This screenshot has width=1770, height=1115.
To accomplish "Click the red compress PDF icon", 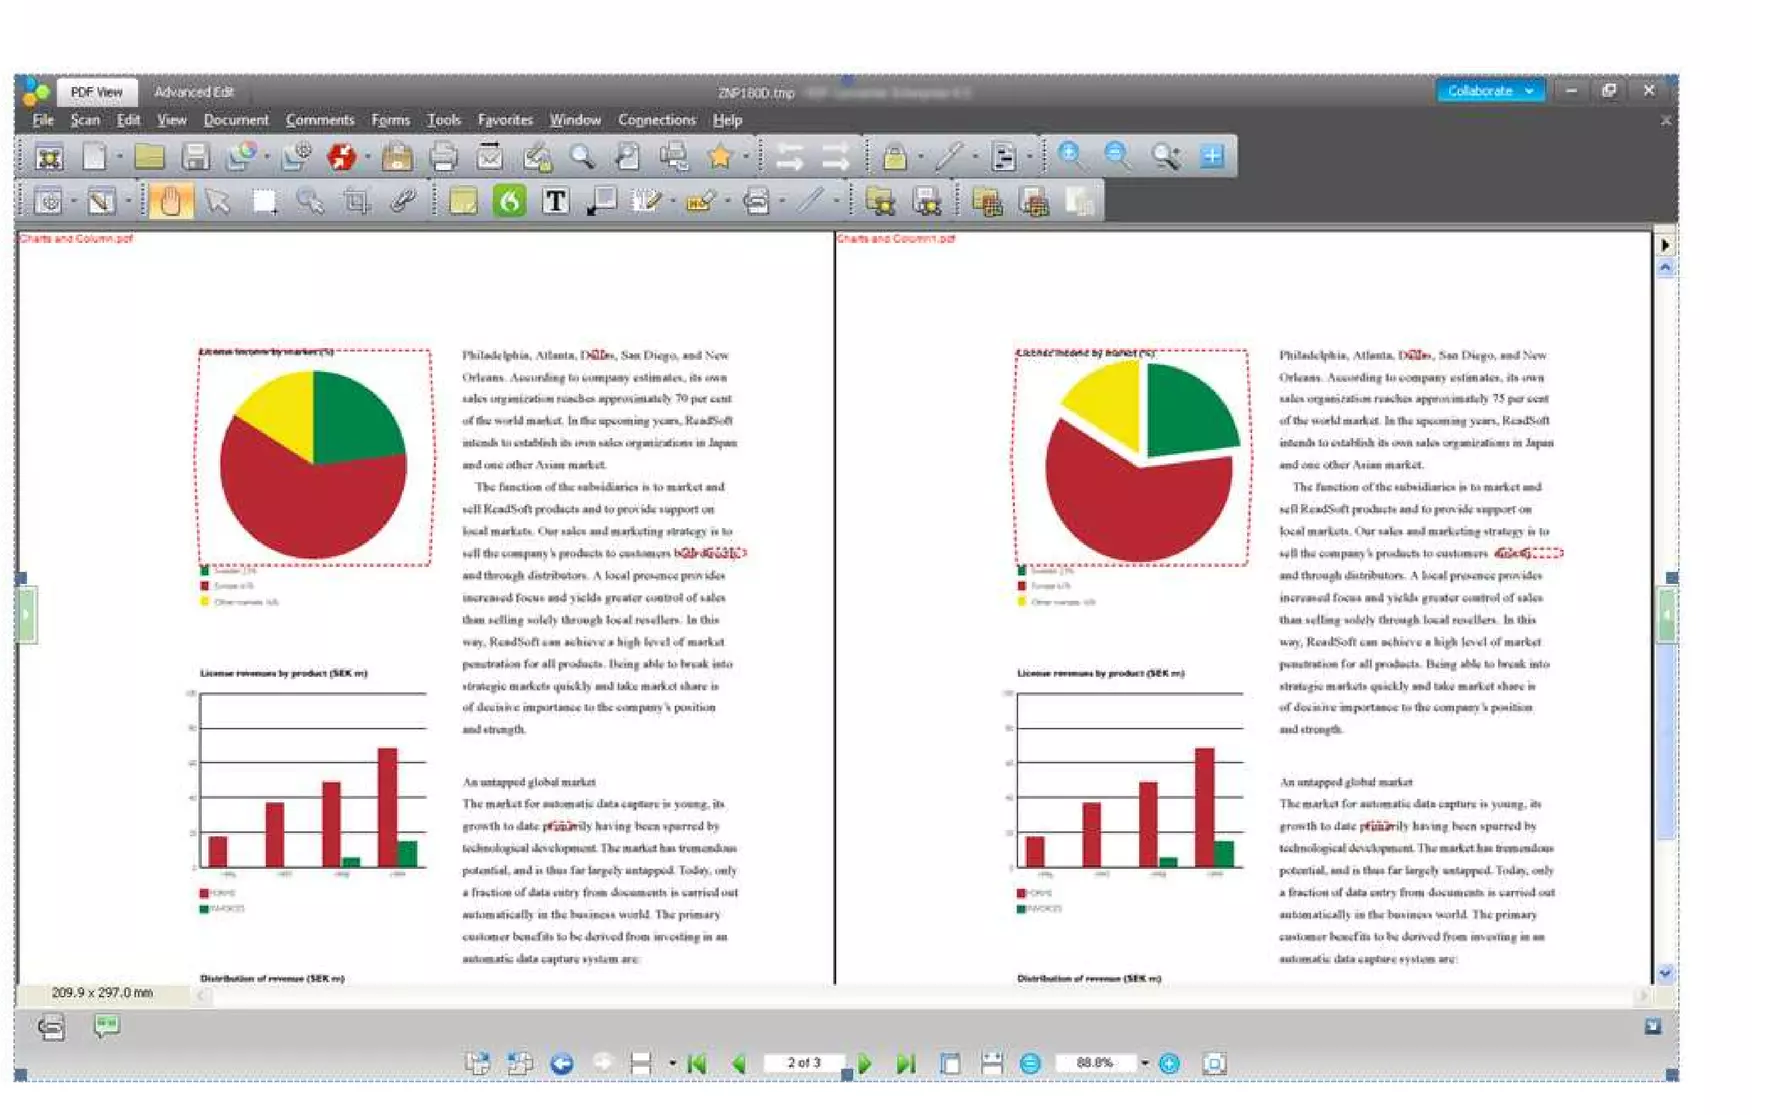I will pyautogui.click(x=341, y=156).
